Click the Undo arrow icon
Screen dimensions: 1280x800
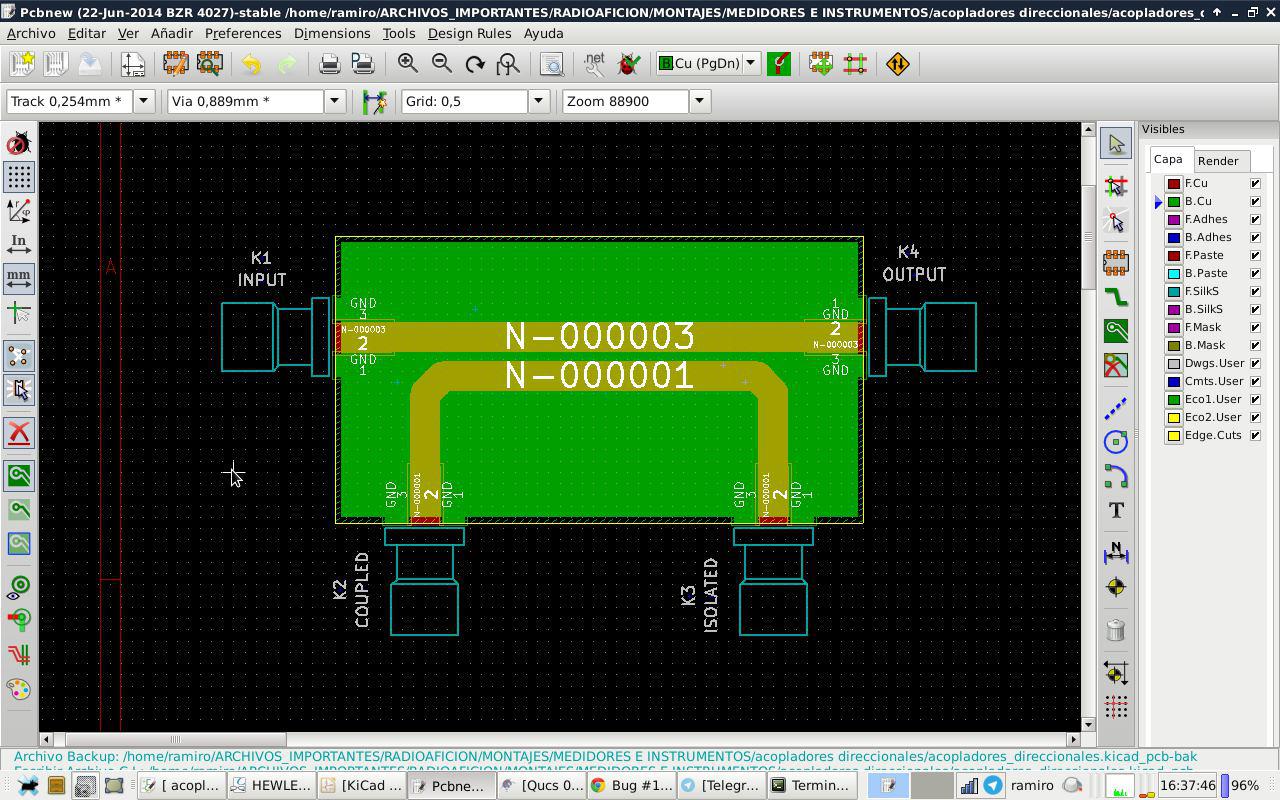point(251,64)
